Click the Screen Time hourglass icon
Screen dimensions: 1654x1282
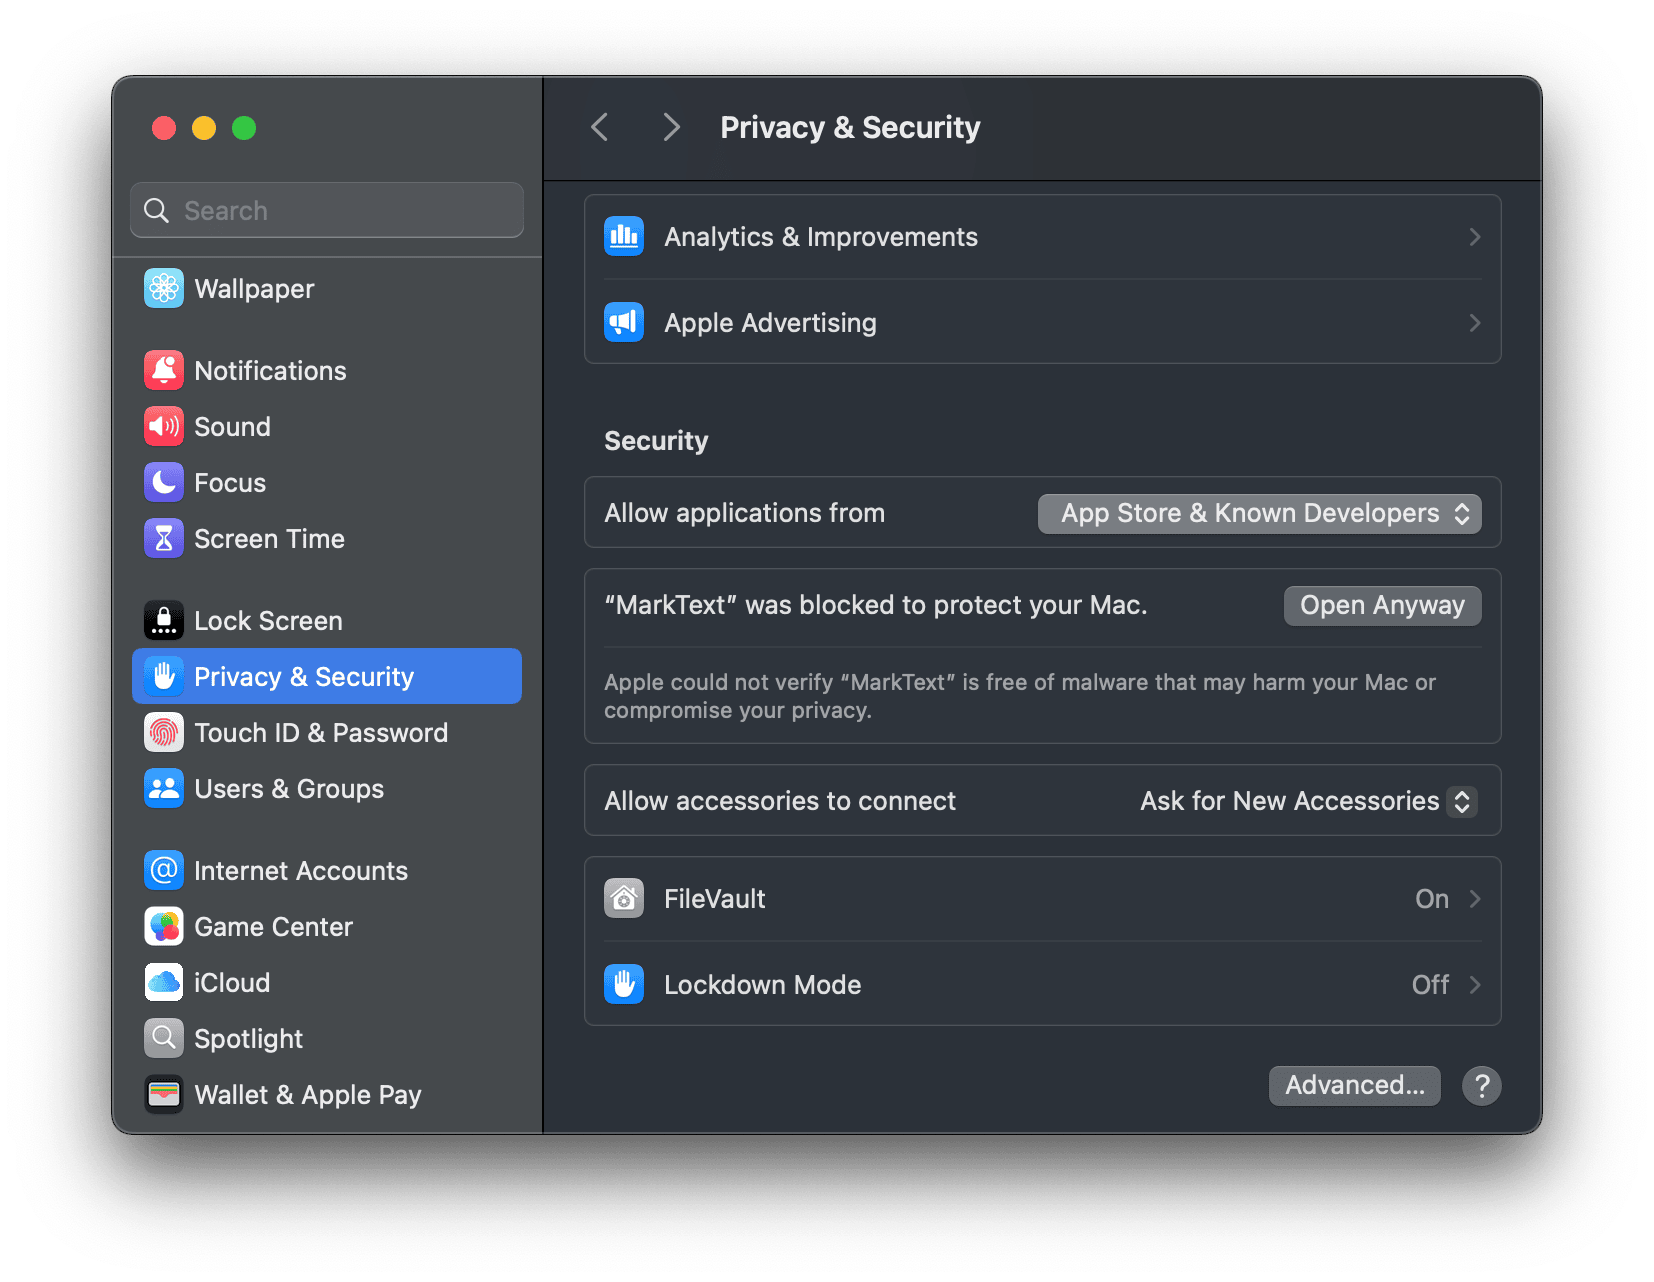coord(164,539)
